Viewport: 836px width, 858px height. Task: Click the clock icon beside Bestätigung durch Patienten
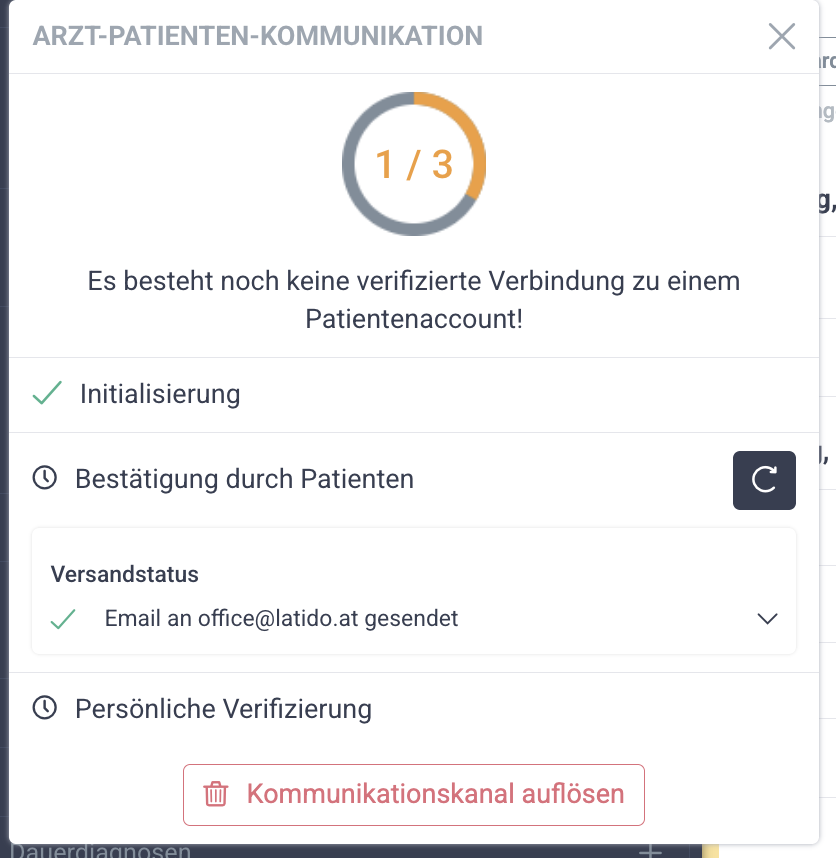(45, 479)
